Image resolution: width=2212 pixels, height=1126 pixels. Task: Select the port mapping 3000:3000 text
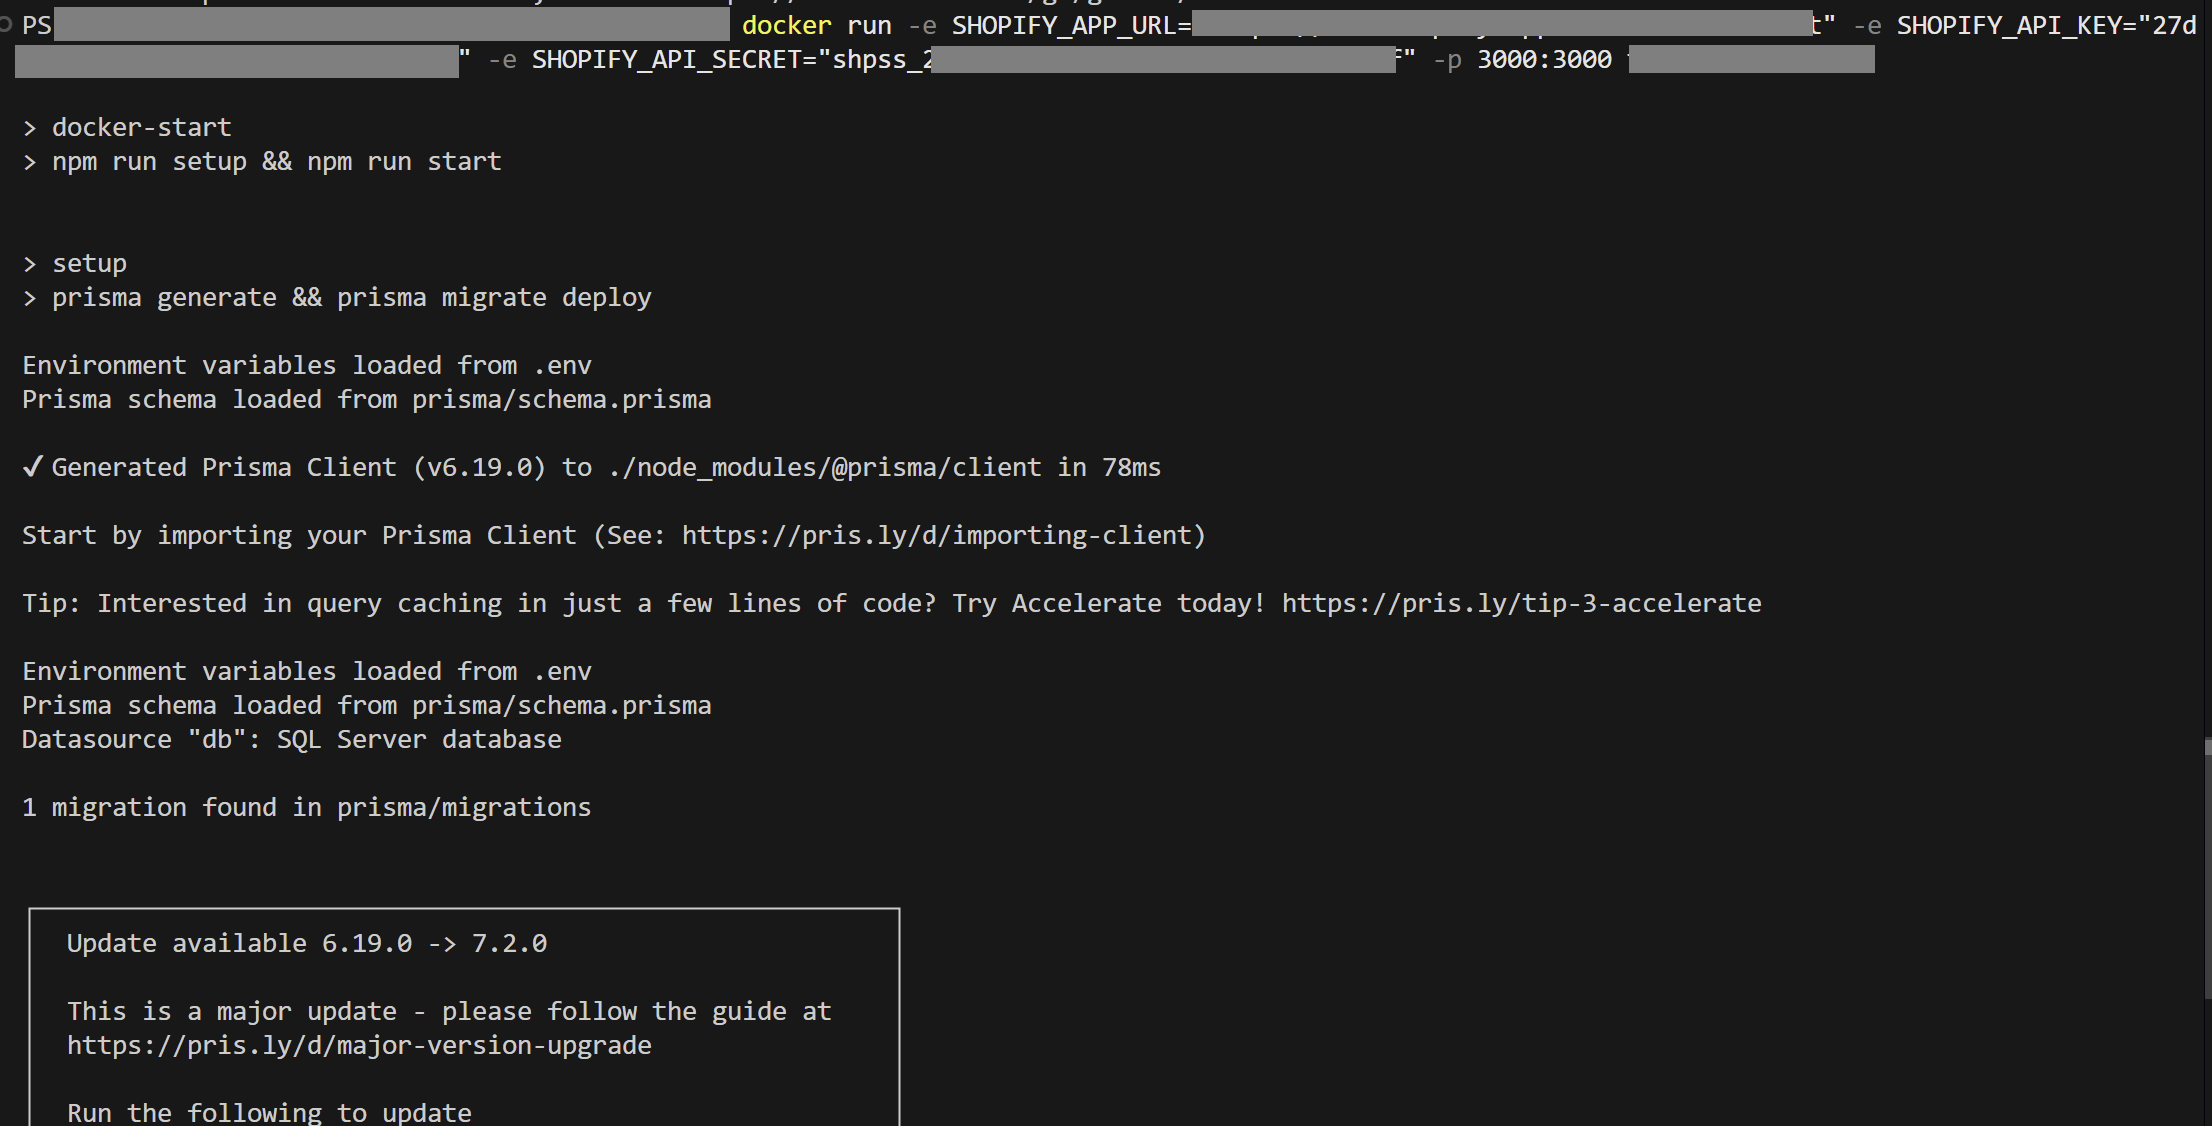pos(1544,59)
